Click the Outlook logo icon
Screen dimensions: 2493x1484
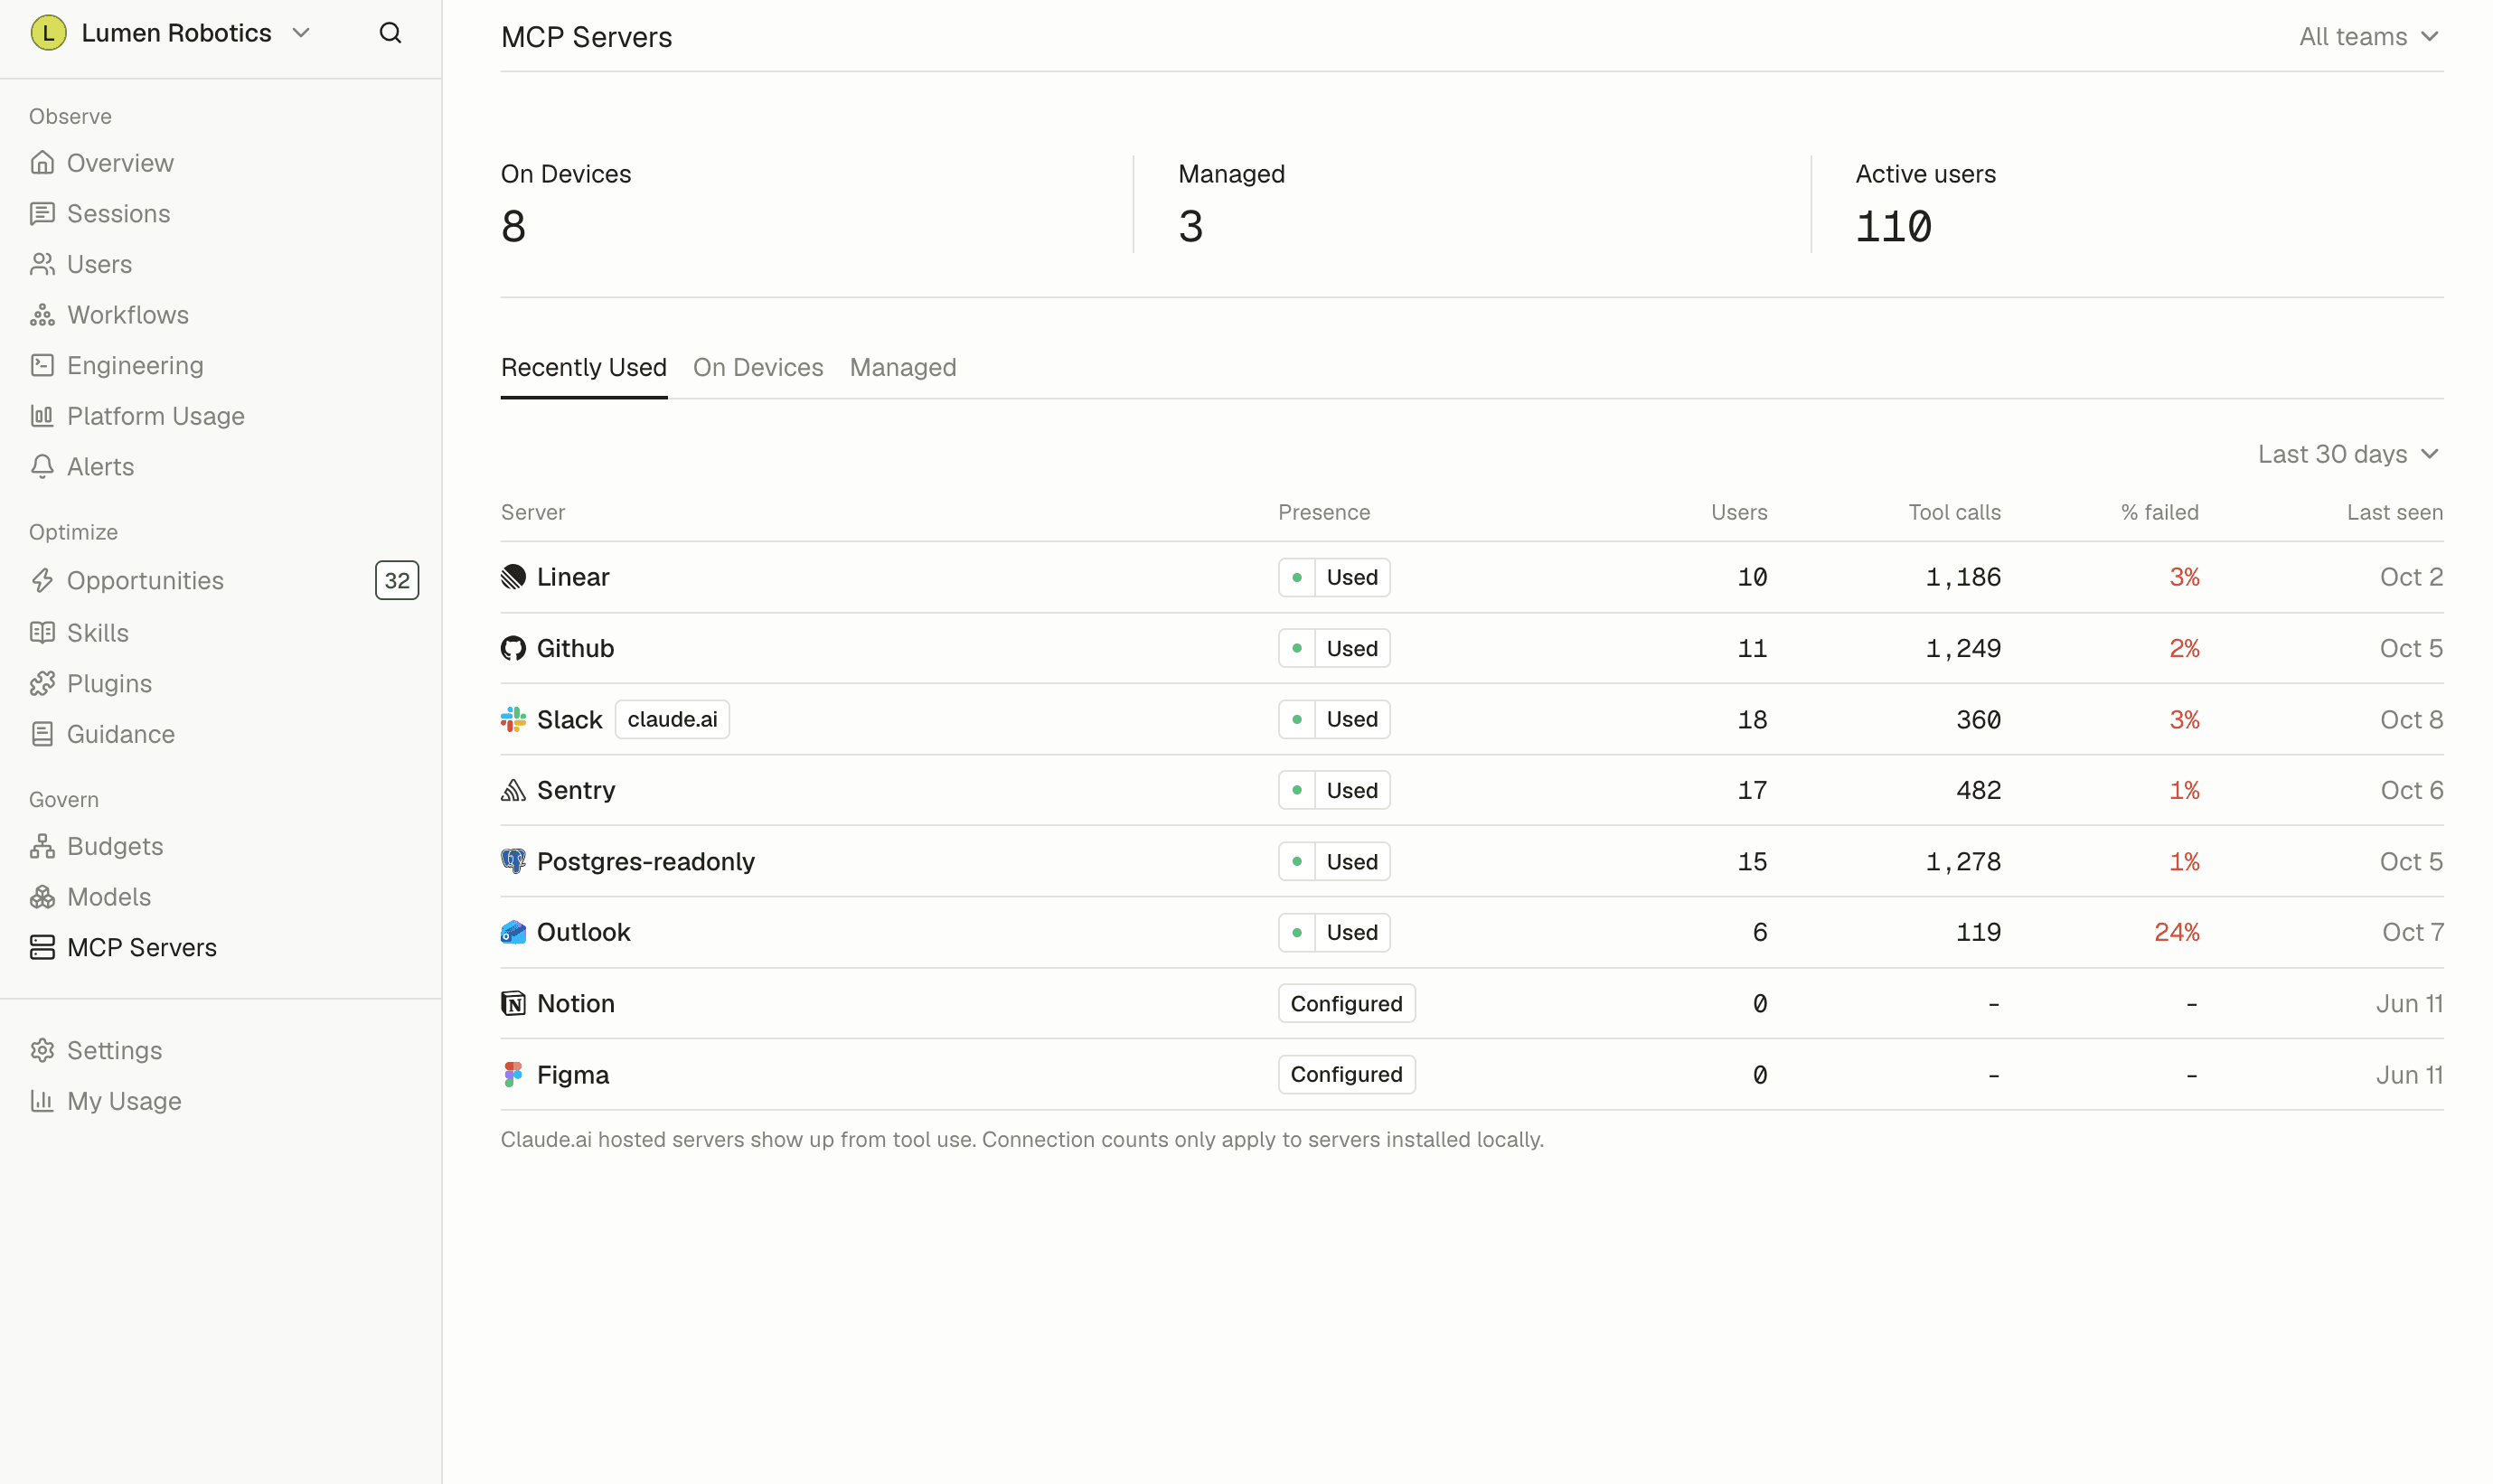513,932
